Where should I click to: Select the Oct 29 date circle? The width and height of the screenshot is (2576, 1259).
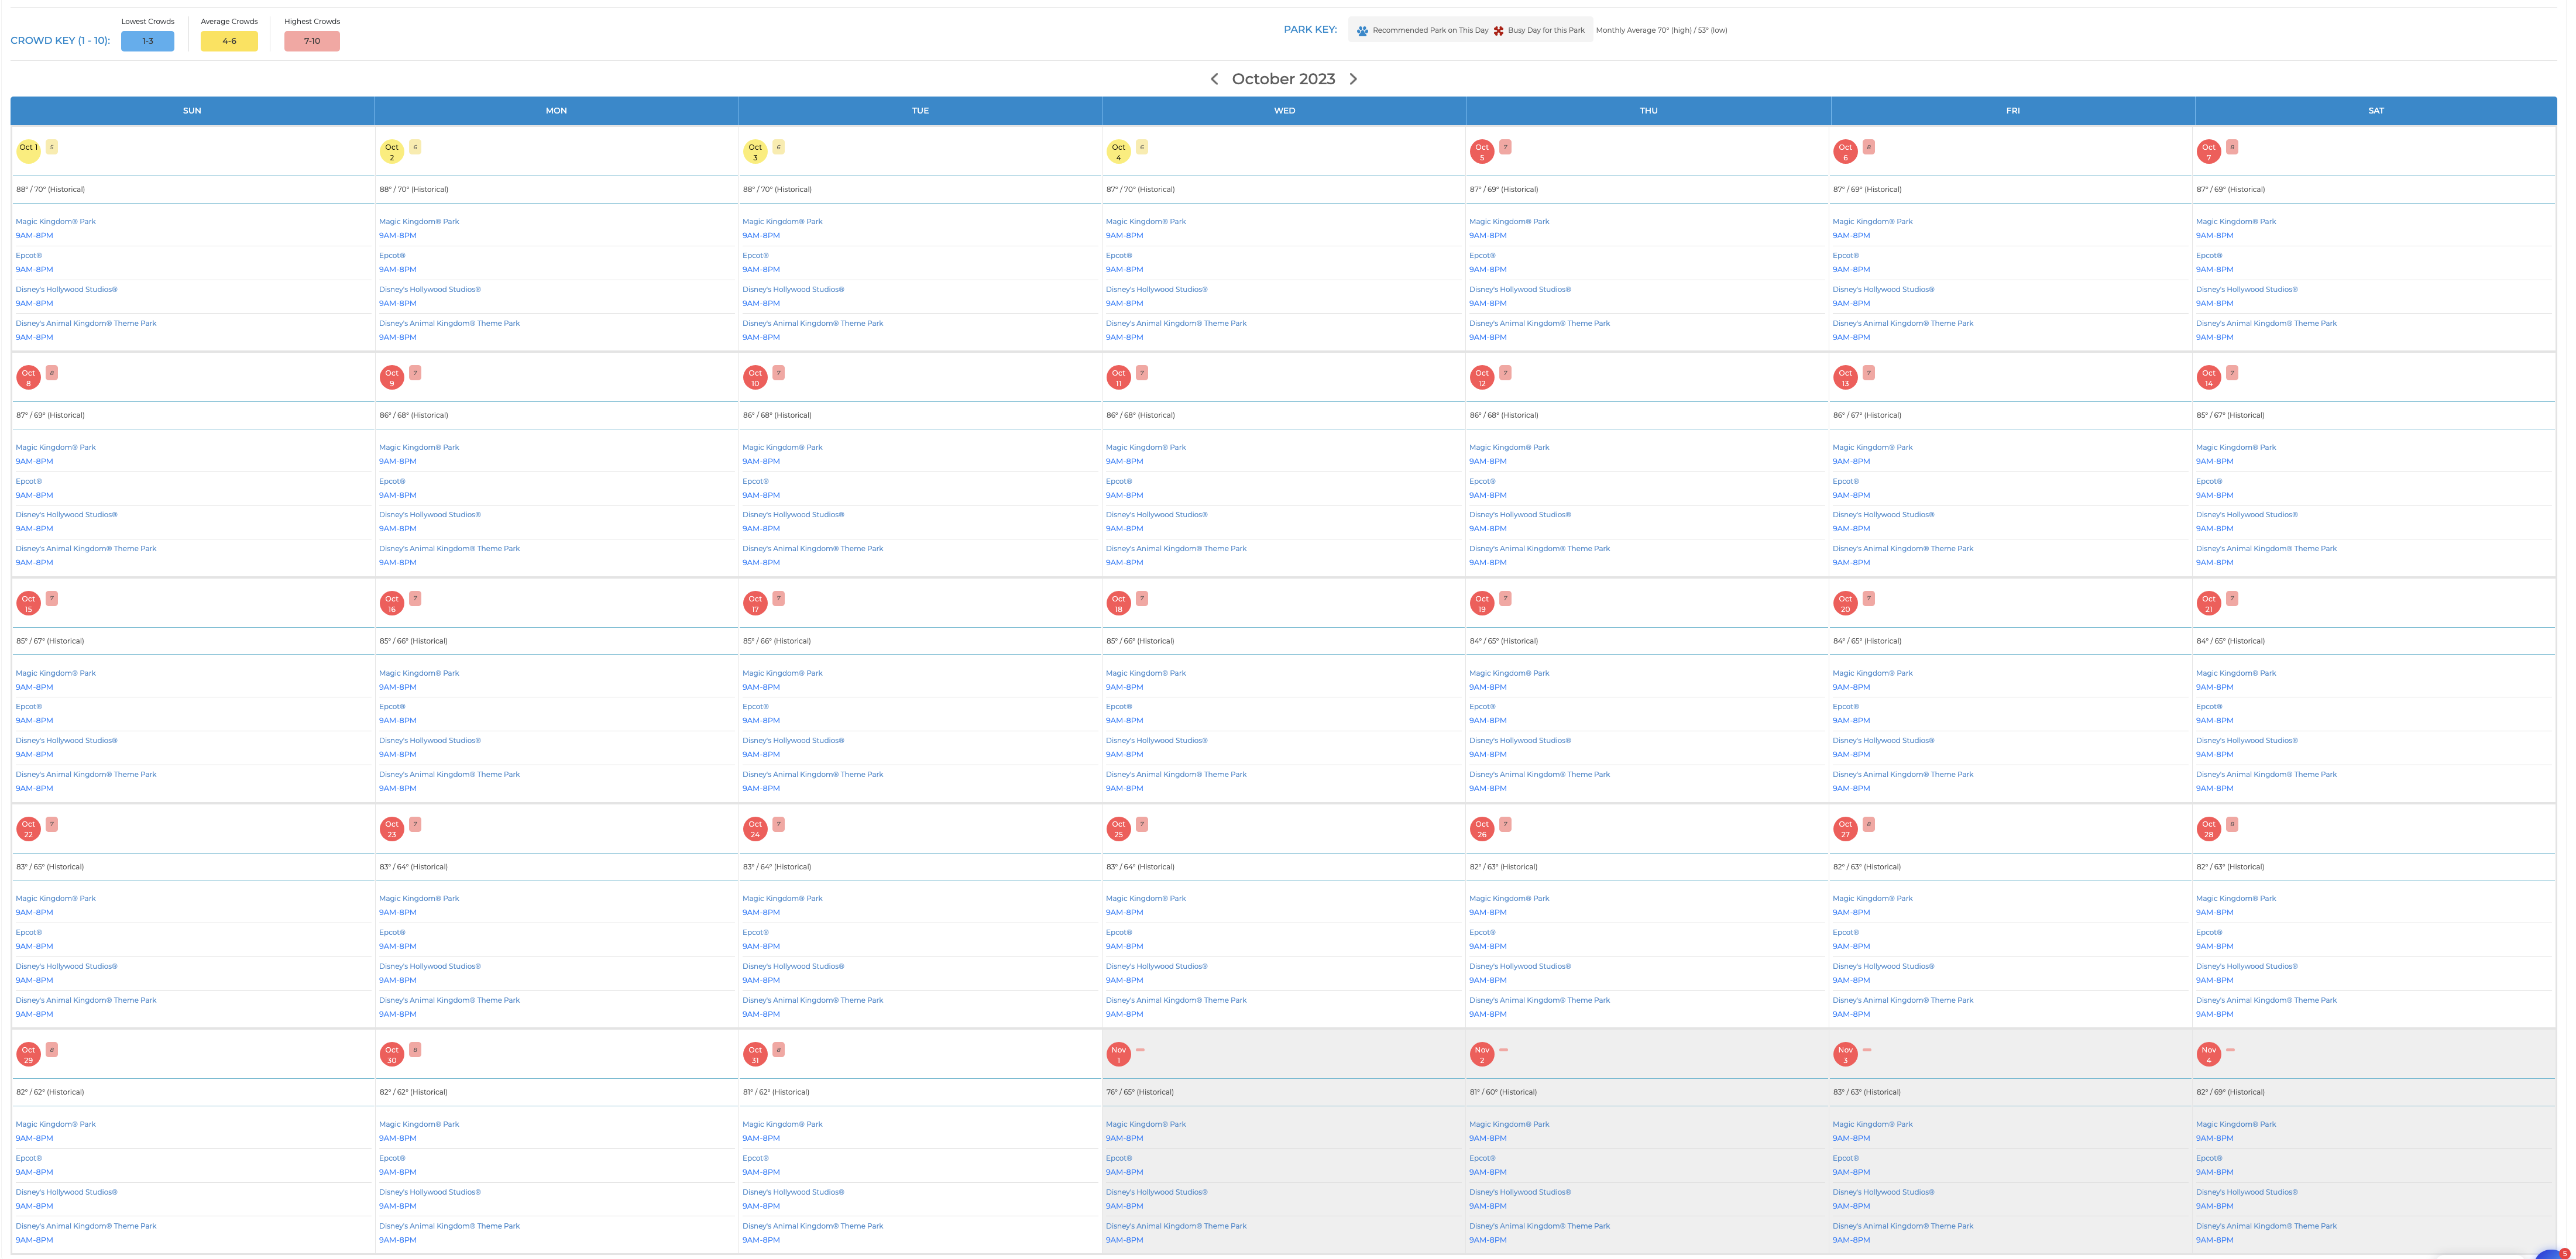coord(28,1054)
